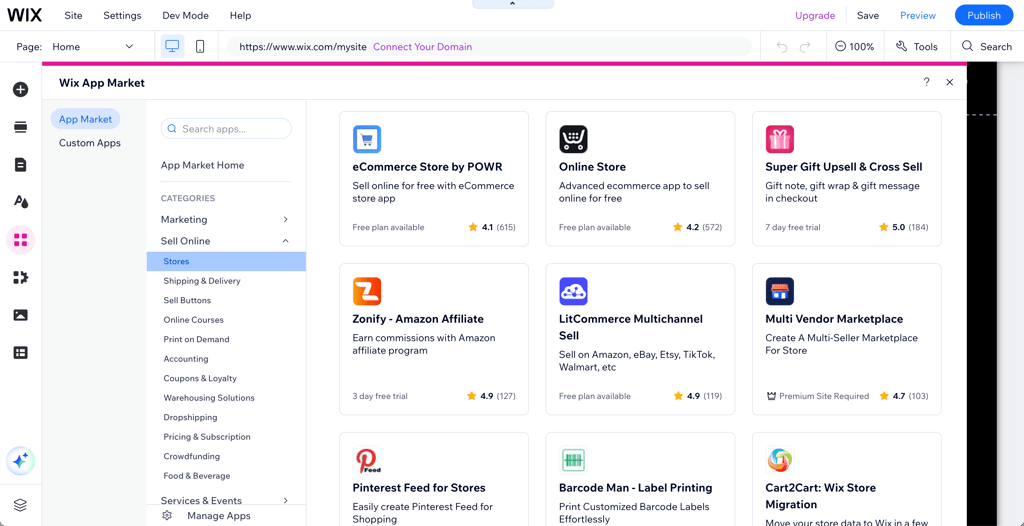Open the Help menu

tap(240, 15)
